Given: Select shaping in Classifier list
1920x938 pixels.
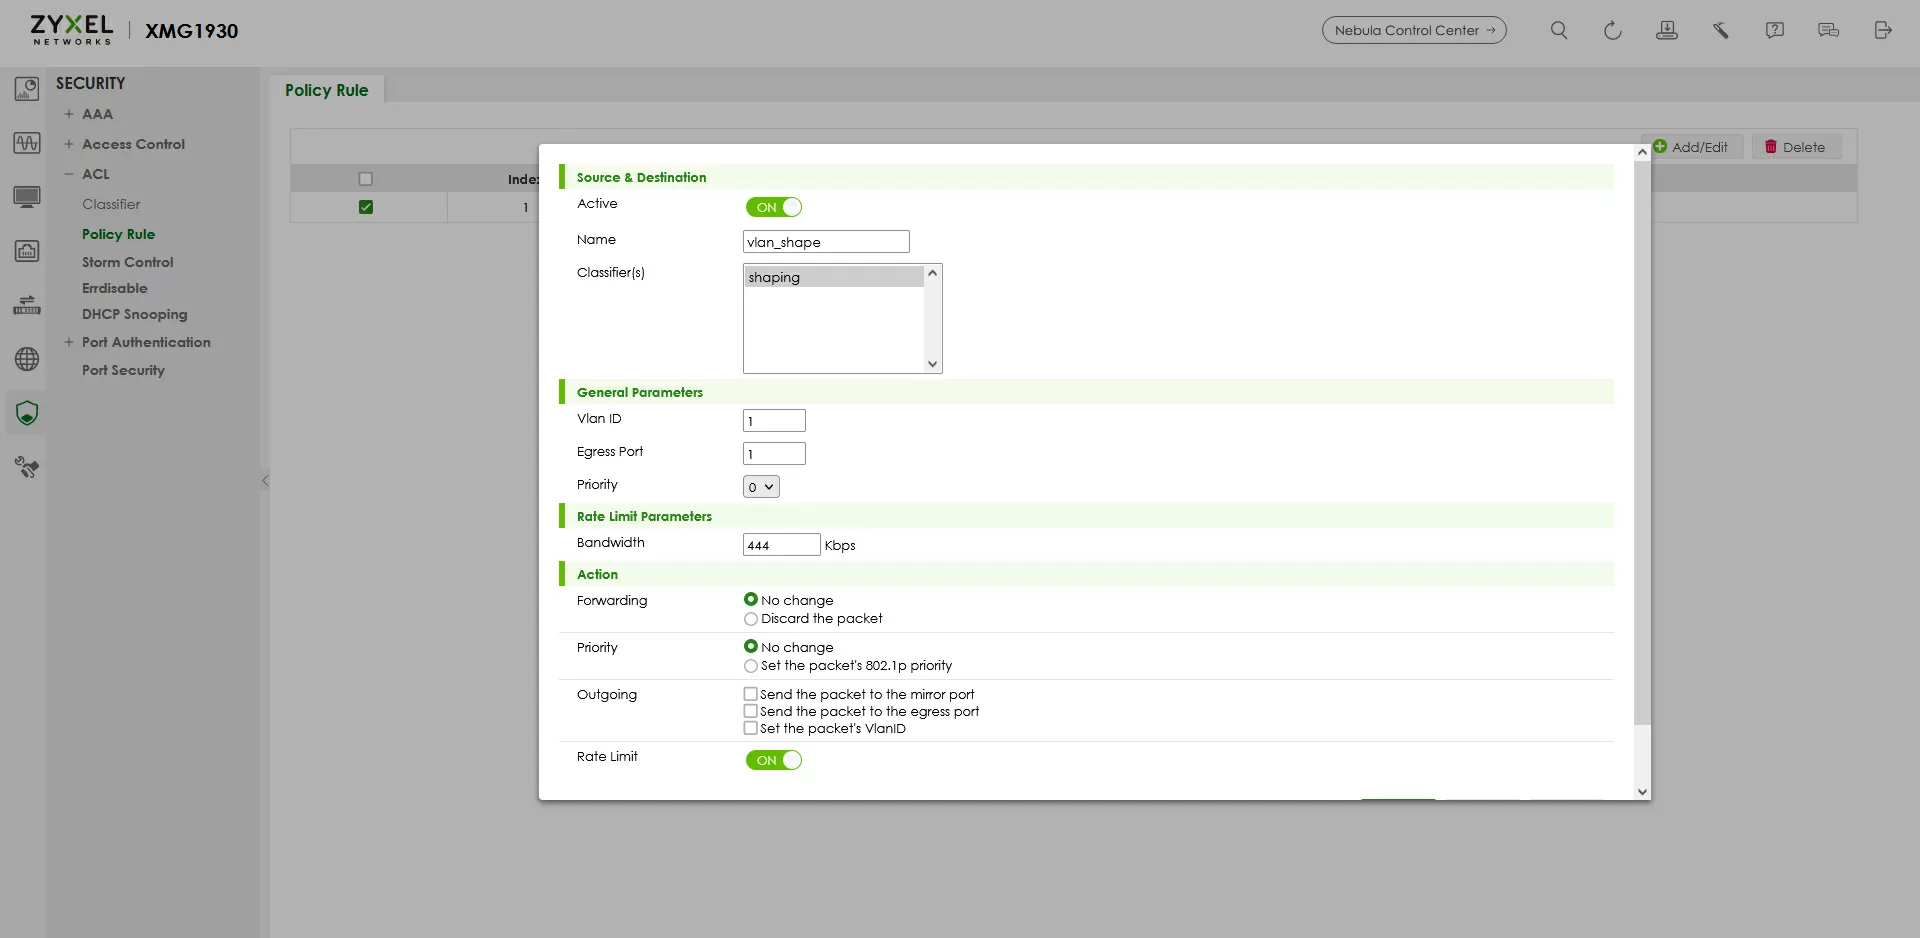Looking at the screenshot, I should coord(834,277).
